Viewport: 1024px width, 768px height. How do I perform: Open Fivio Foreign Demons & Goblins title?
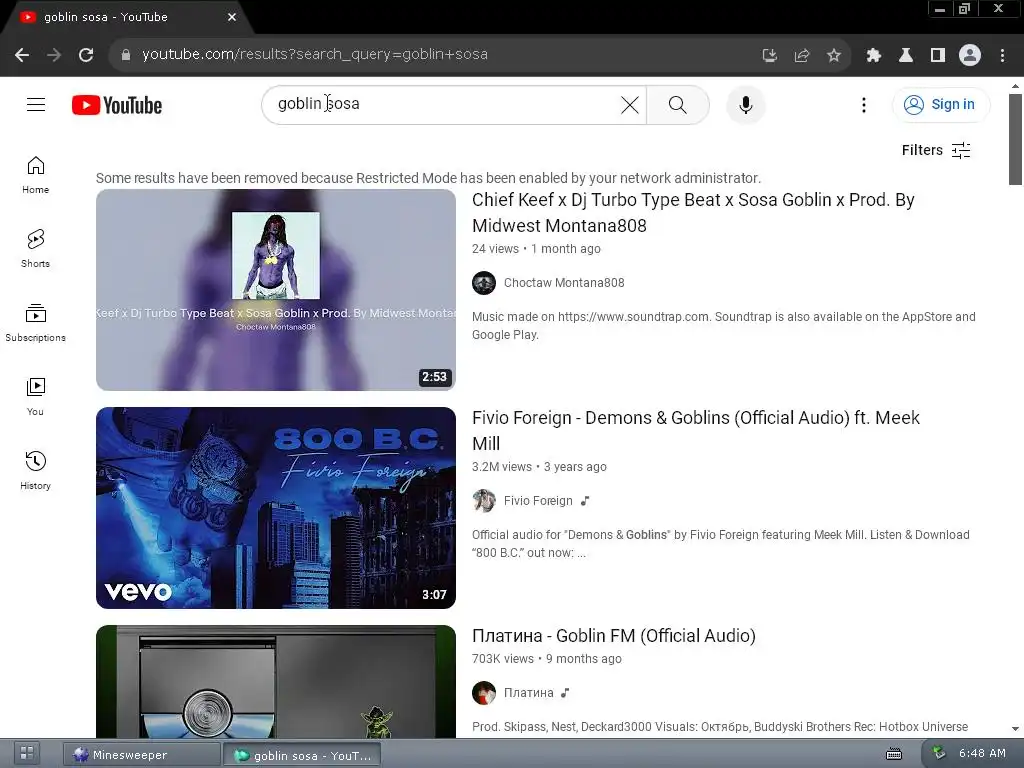[x=696, y=431]
